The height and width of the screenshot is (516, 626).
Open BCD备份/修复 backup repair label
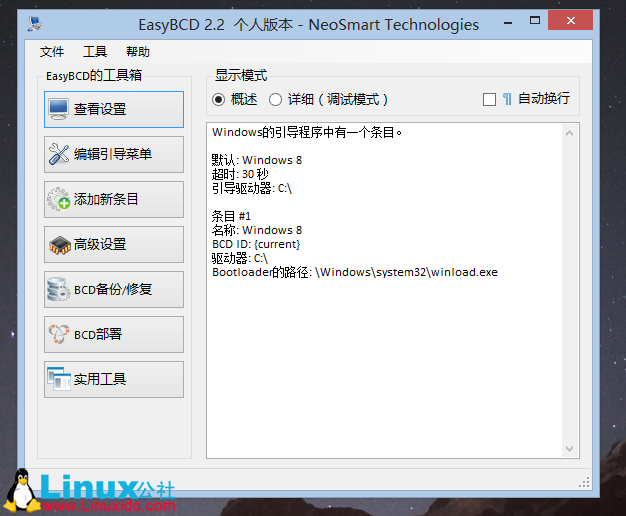coord(113,289)
